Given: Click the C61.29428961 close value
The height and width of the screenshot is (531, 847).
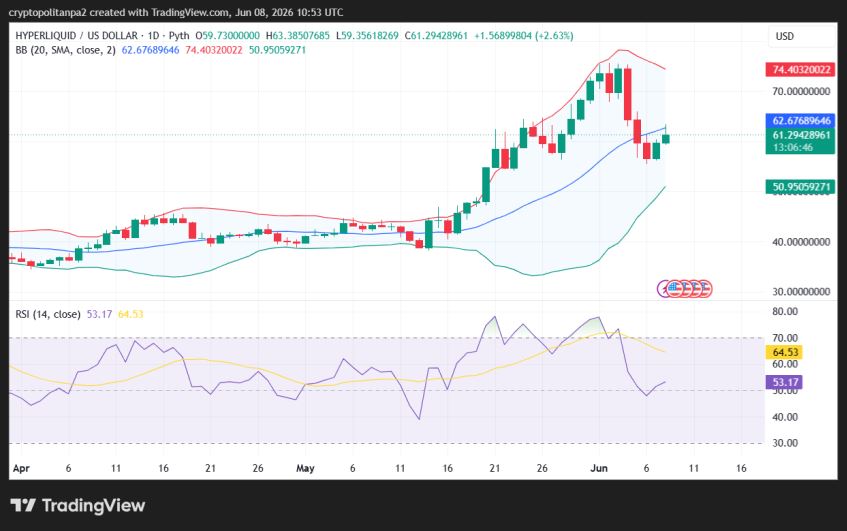Looking at the screenshot, I should tap(436, 36).
